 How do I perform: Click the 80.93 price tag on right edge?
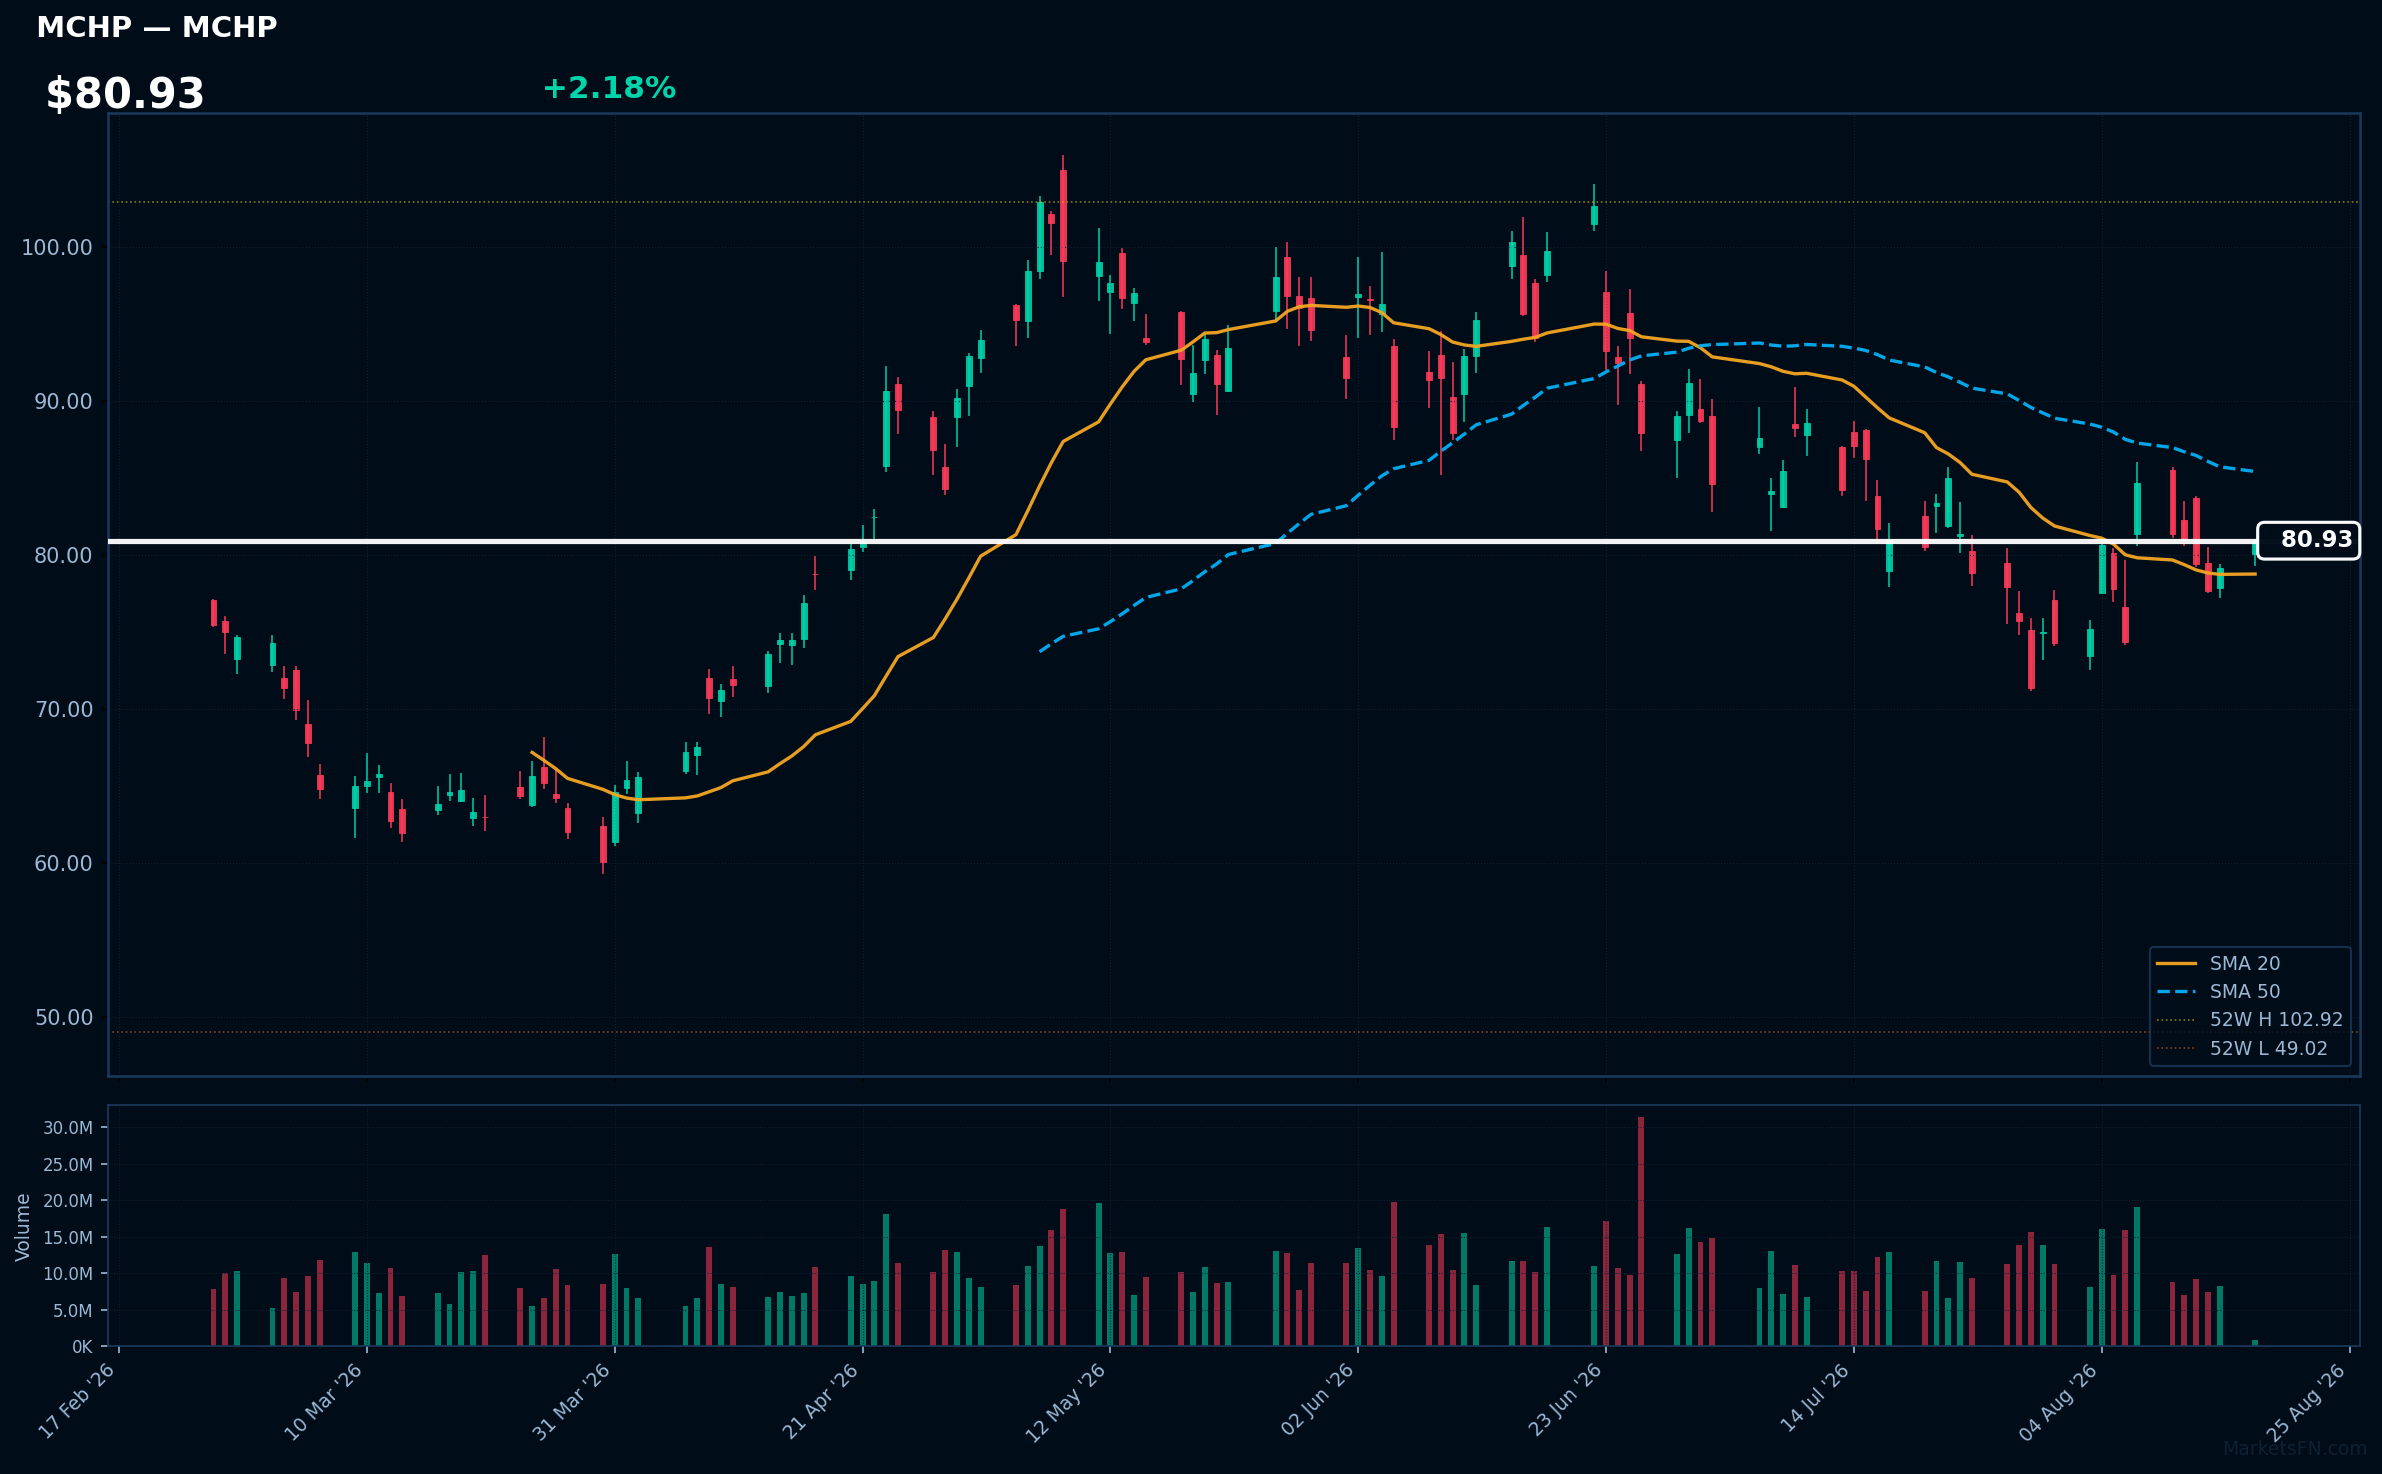click(x=2308, y=540)
